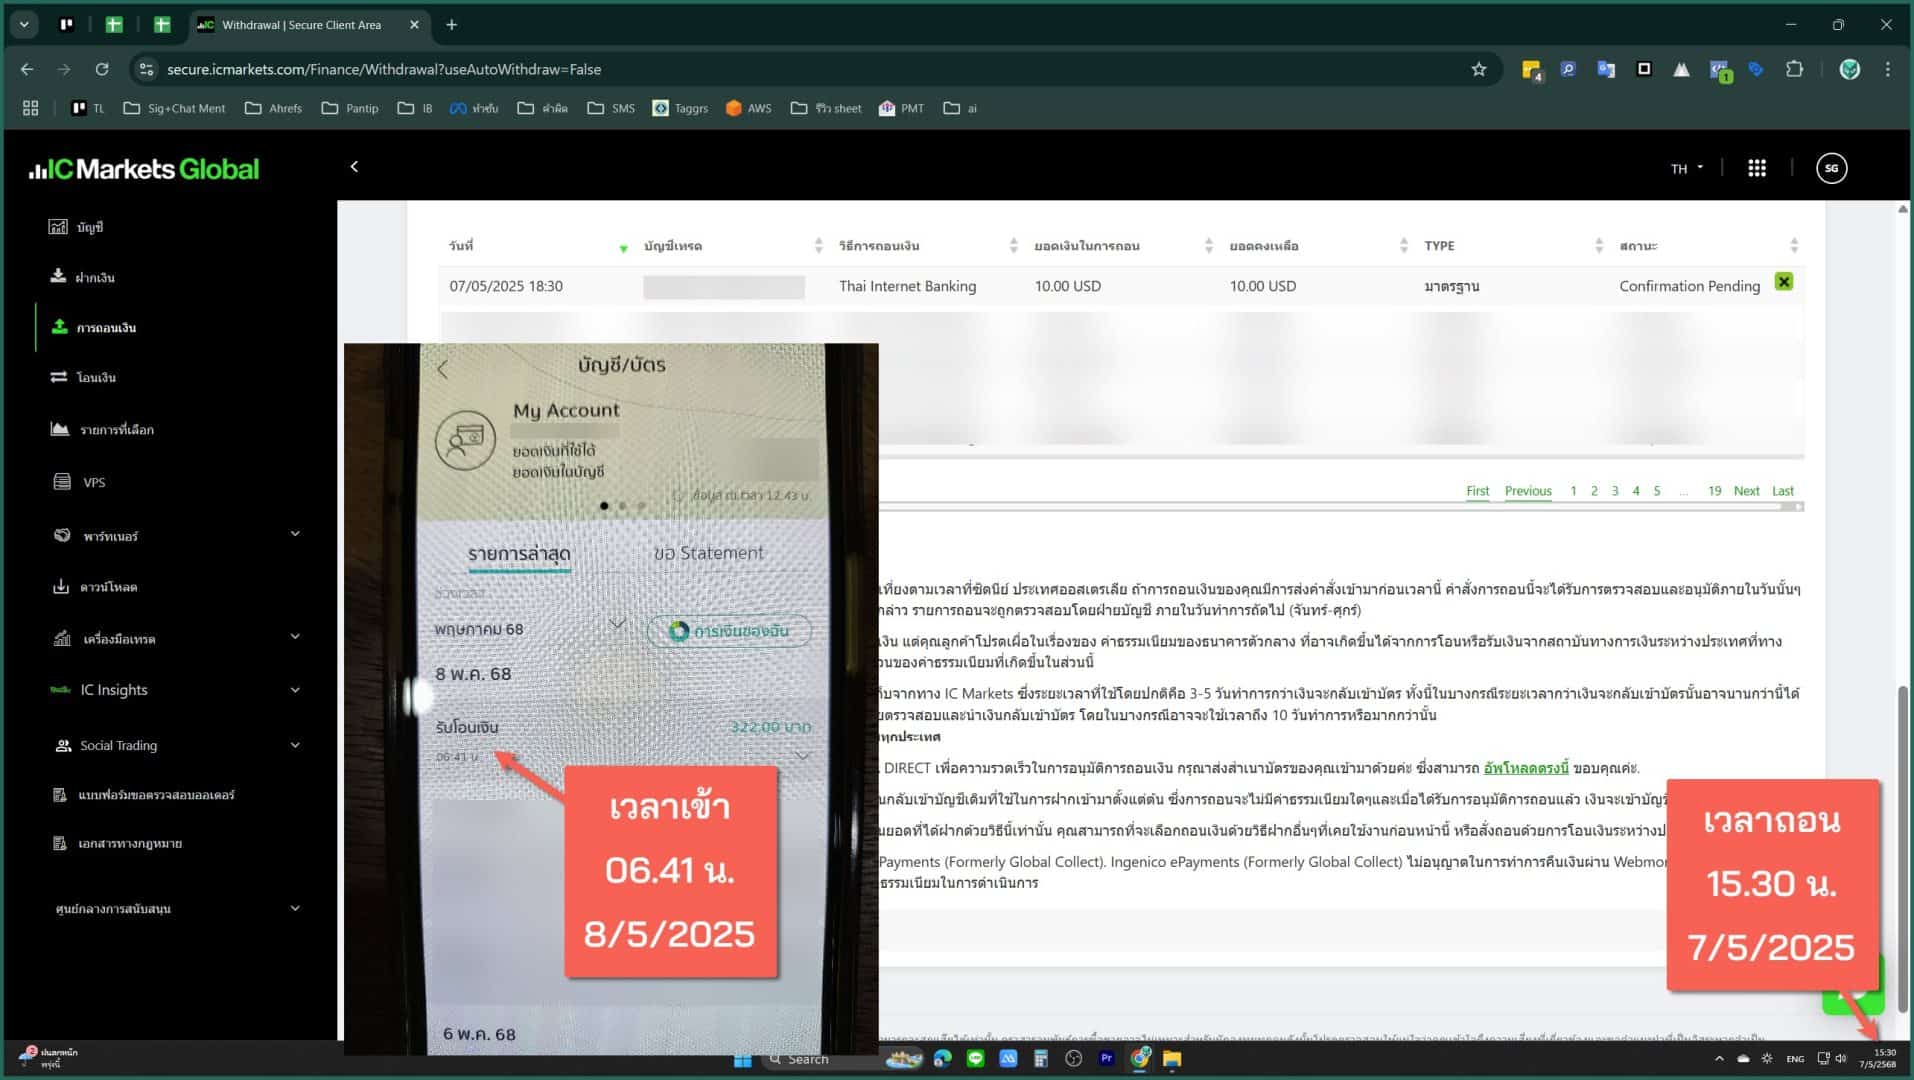The height and width of the screenshot is (1080, 1914).
Task: Open the Taggrs bookmark
Action: [x=680, y=108]
